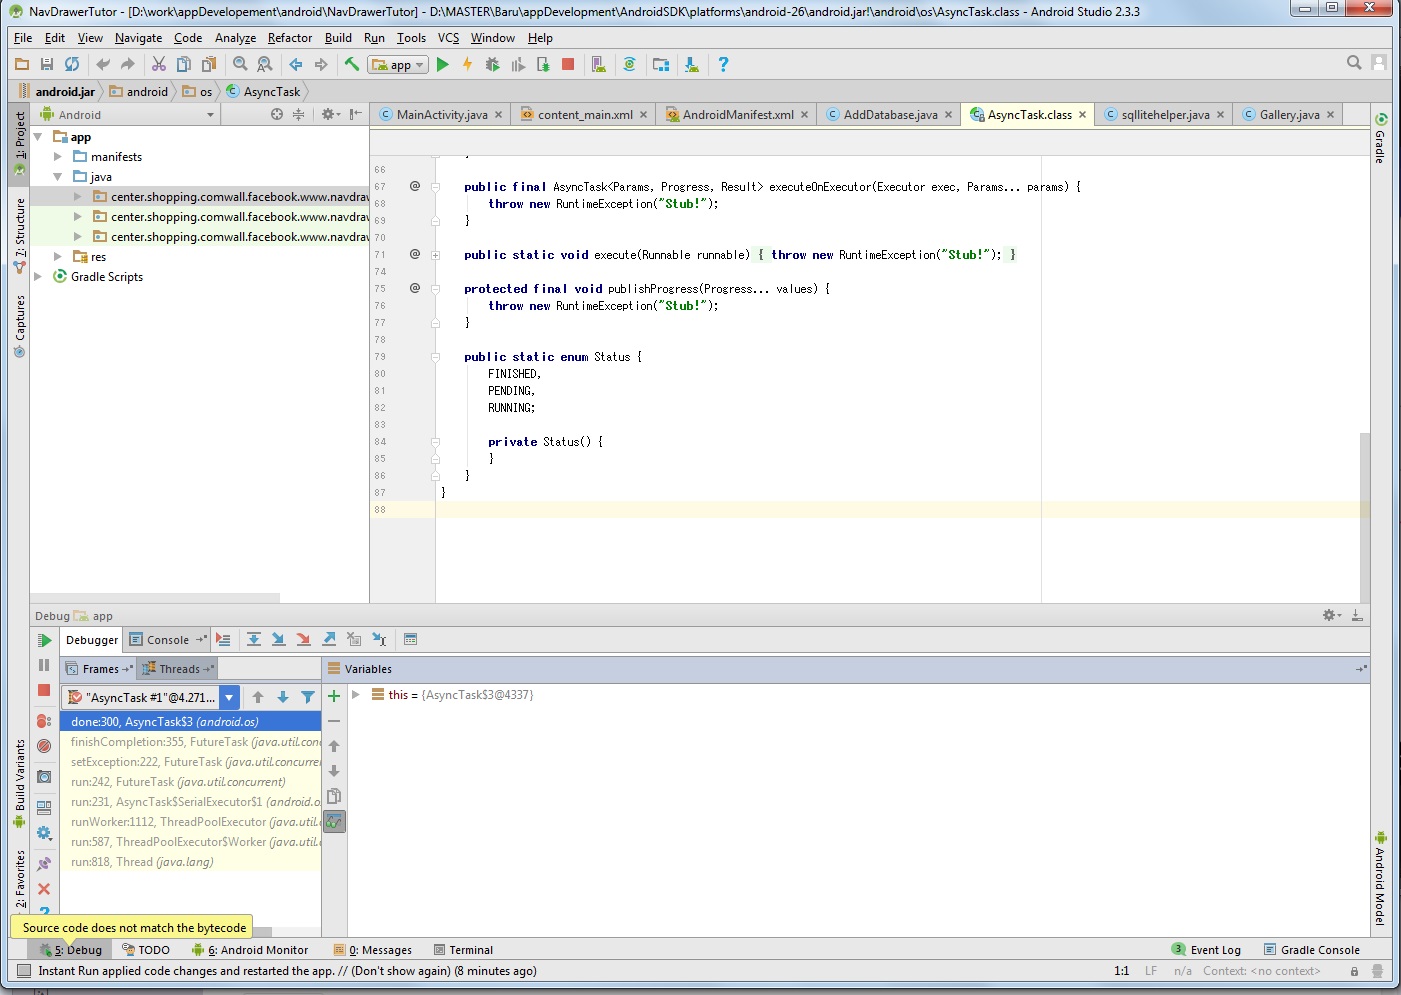This screenshot has height=995, width=1401.
Task: Click New Watch green plus icon
Action: click(334, 696)
